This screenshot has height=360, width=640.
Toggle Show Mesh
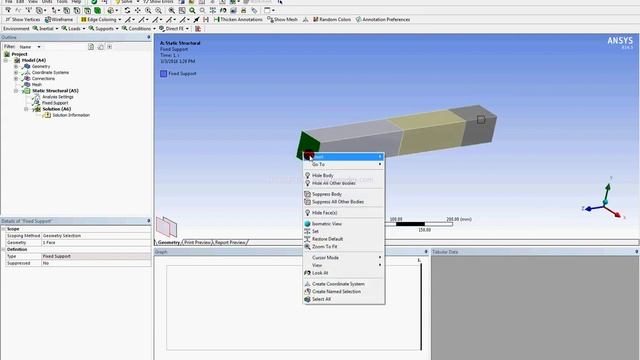[282, 20]
